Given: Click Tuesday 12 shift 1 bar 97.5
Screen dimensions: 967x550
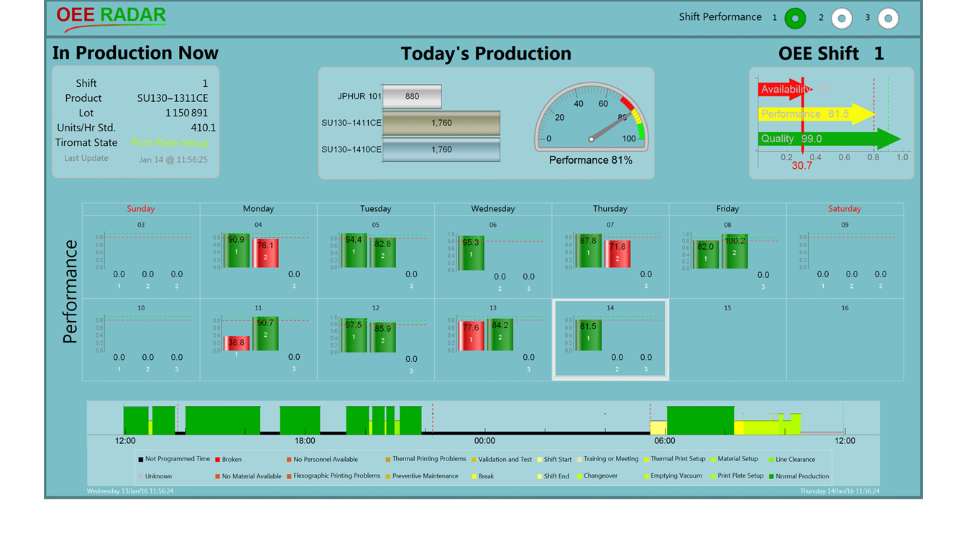Looking at the screenshot, I should 353,336.
